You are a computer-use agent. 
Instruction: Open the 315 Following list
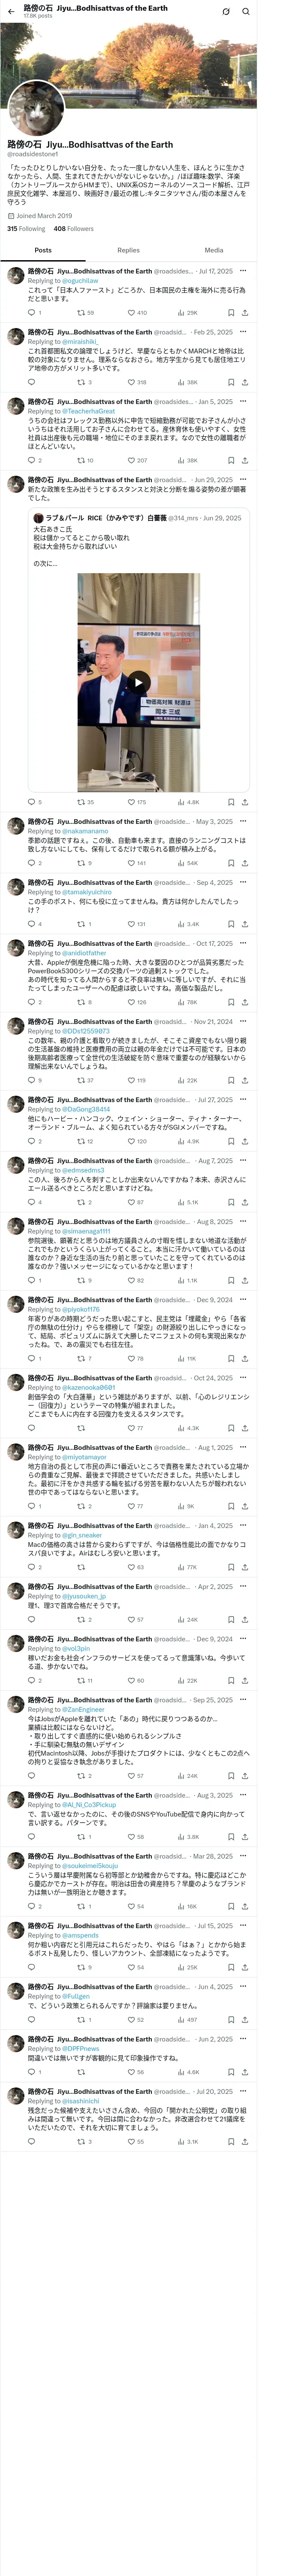click(x=26, y=229)
